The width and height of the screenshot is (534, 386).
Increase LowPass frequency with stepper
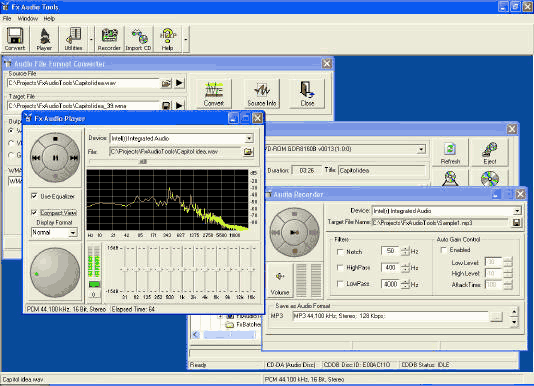click(405, 281)
